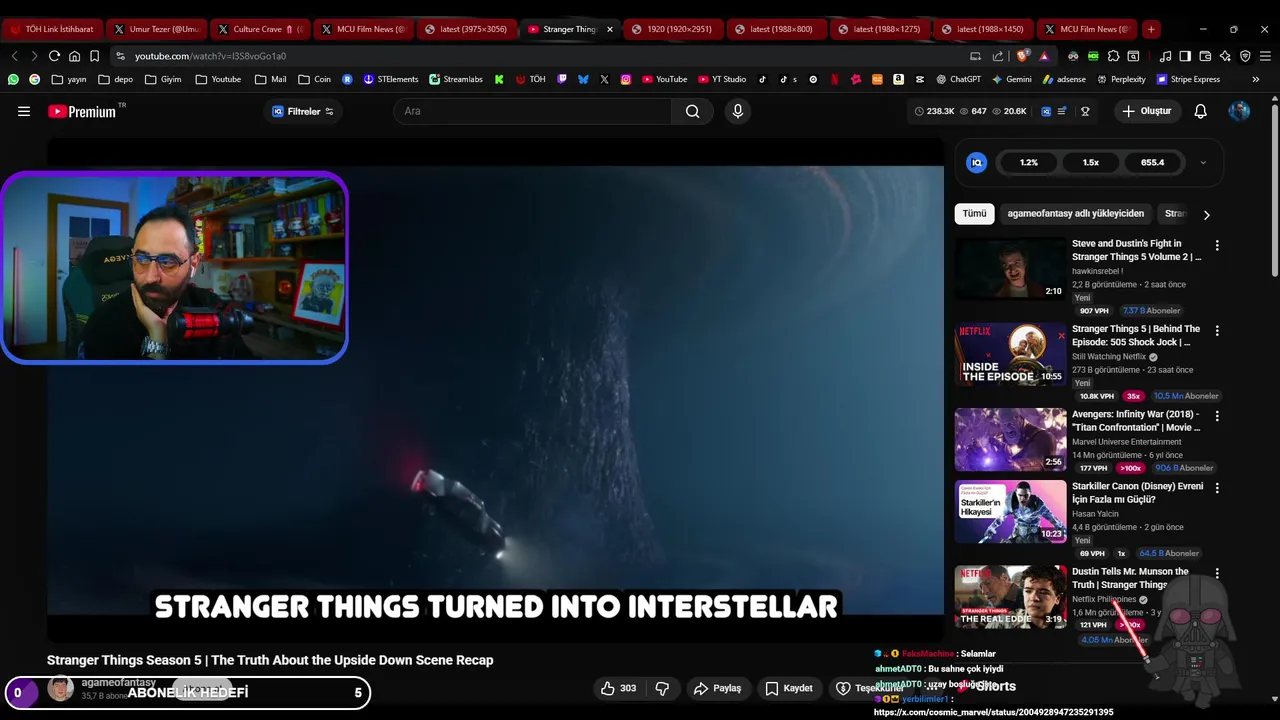Open the yayın bookmarks folder

tap(69, 79)
